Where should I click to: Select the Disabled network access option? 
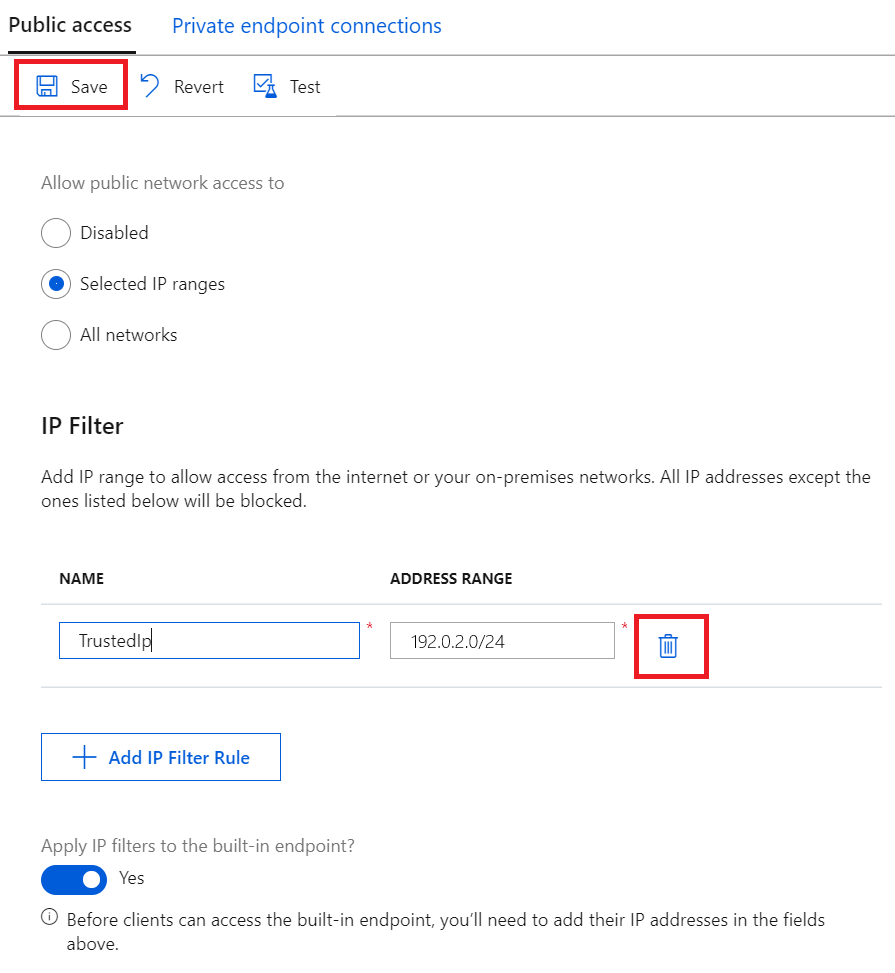[x=56, y=233]
